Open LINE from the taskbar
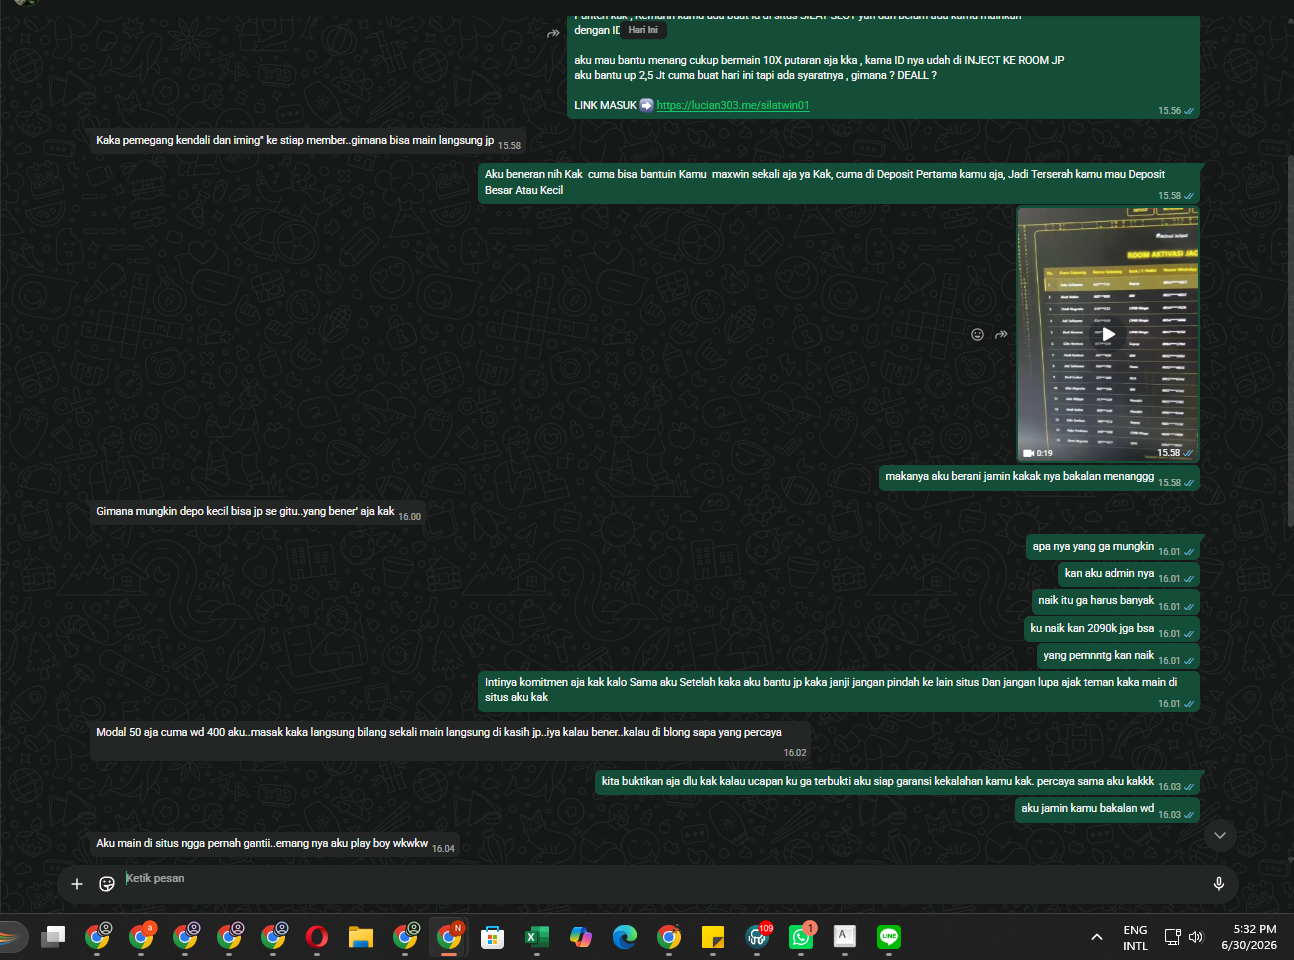 click(x=889, y=937)
